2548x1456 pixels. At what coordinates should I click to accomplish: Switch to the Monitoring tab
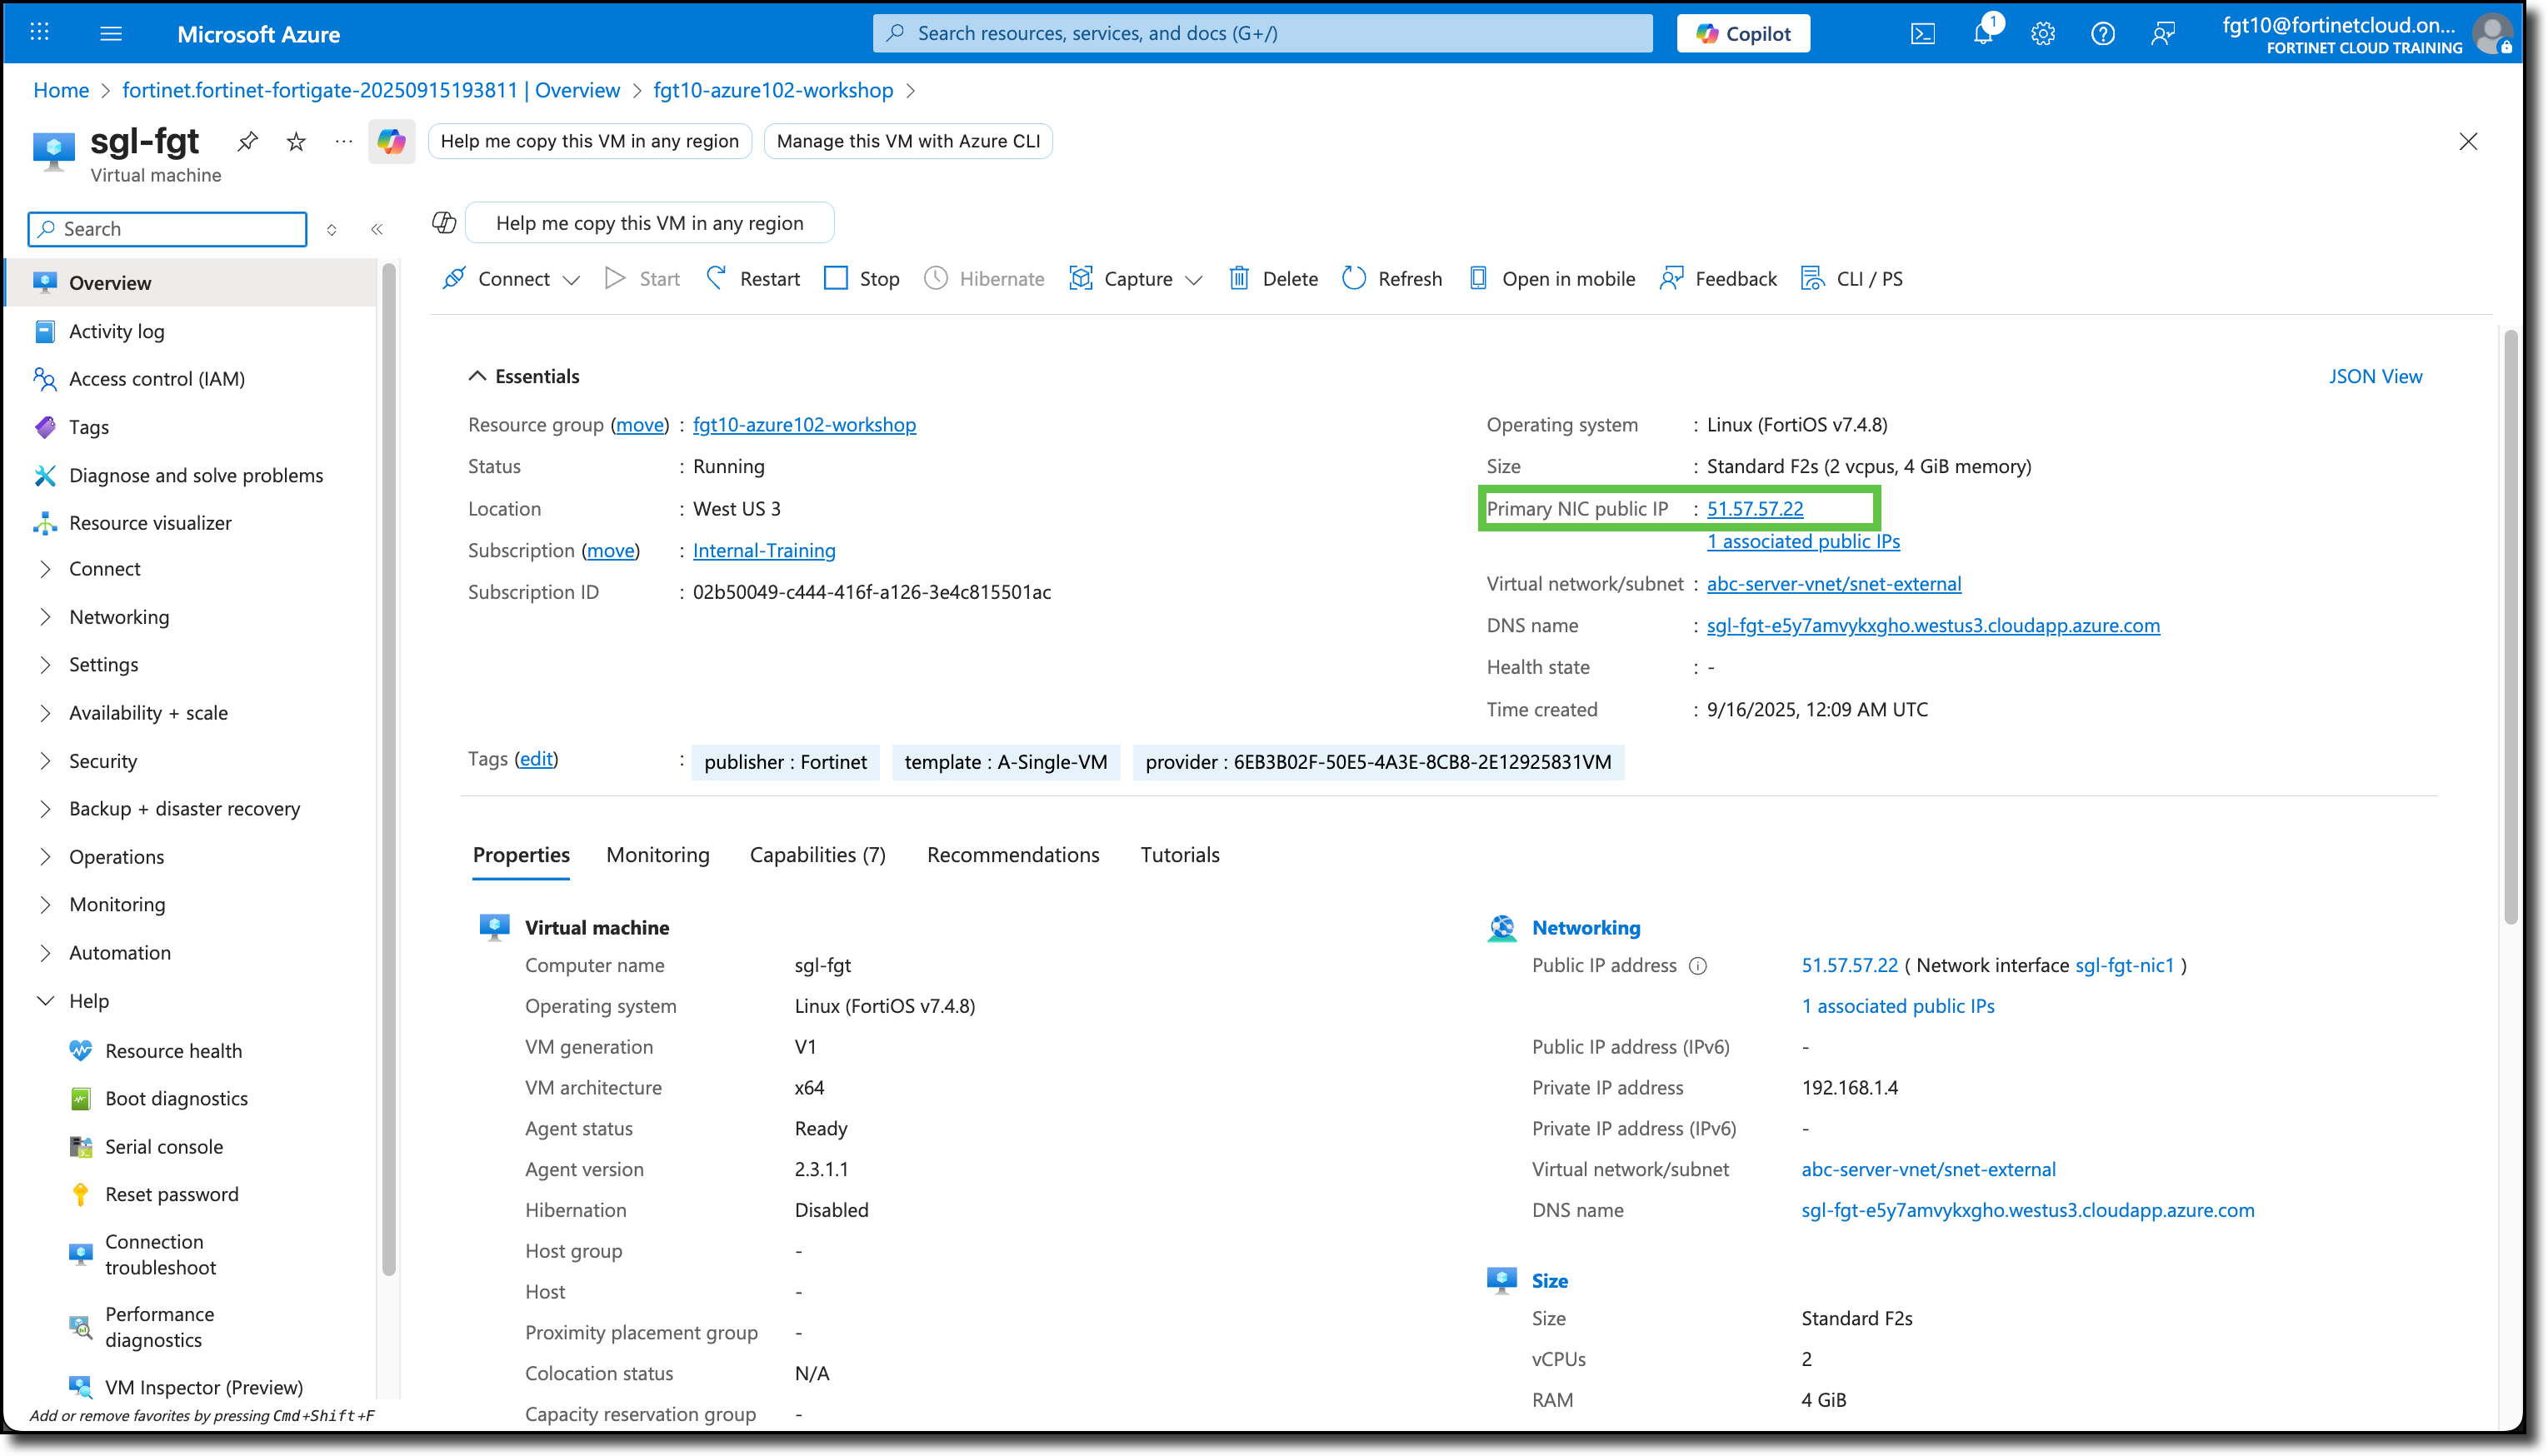657,855
